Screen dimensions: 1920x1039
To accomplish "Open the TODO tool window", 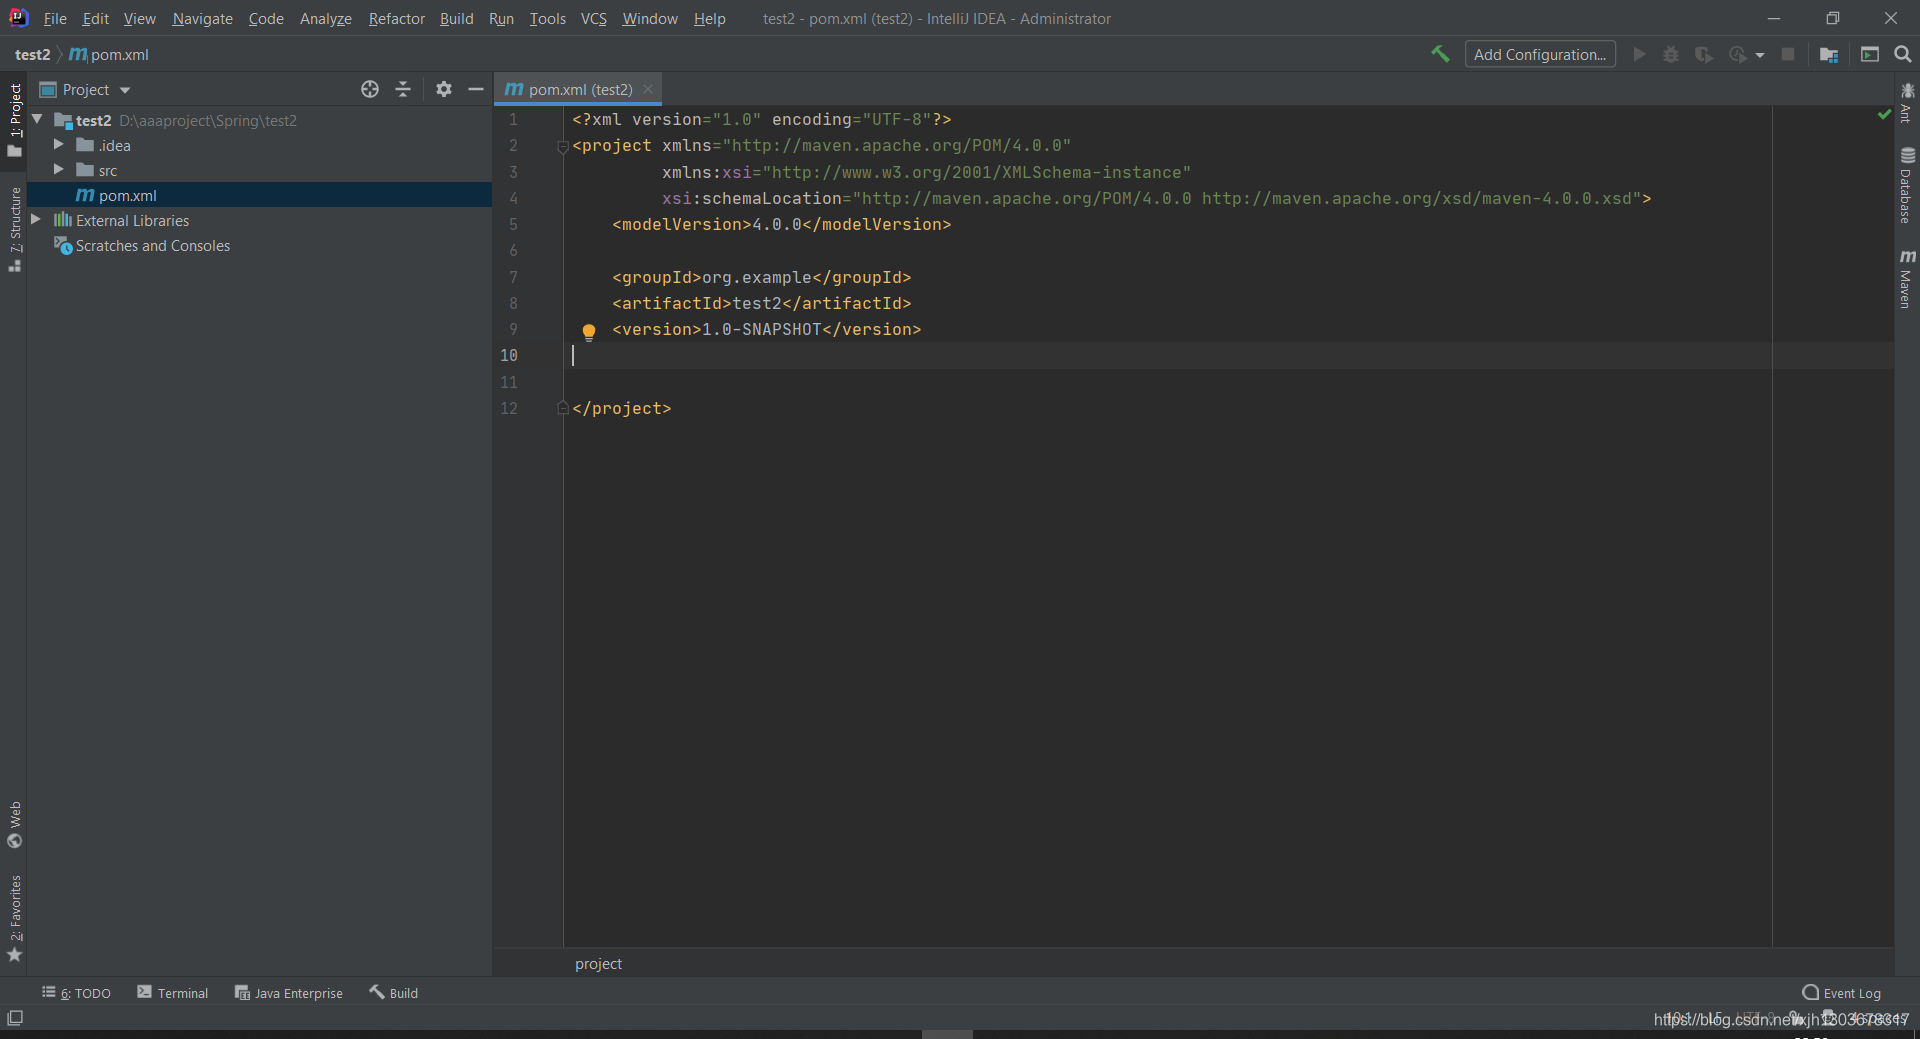I will coord(77,992).
